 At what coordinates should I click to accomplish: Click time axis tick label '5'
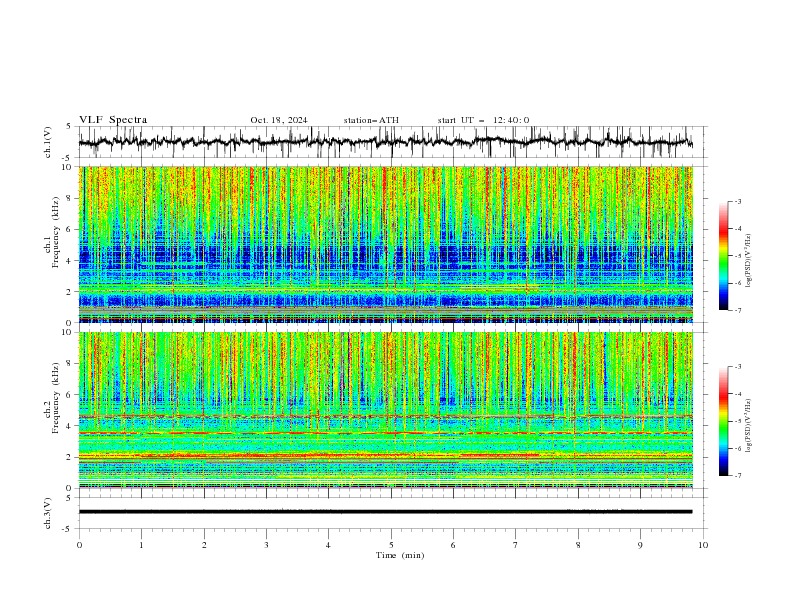click(391, 545)
